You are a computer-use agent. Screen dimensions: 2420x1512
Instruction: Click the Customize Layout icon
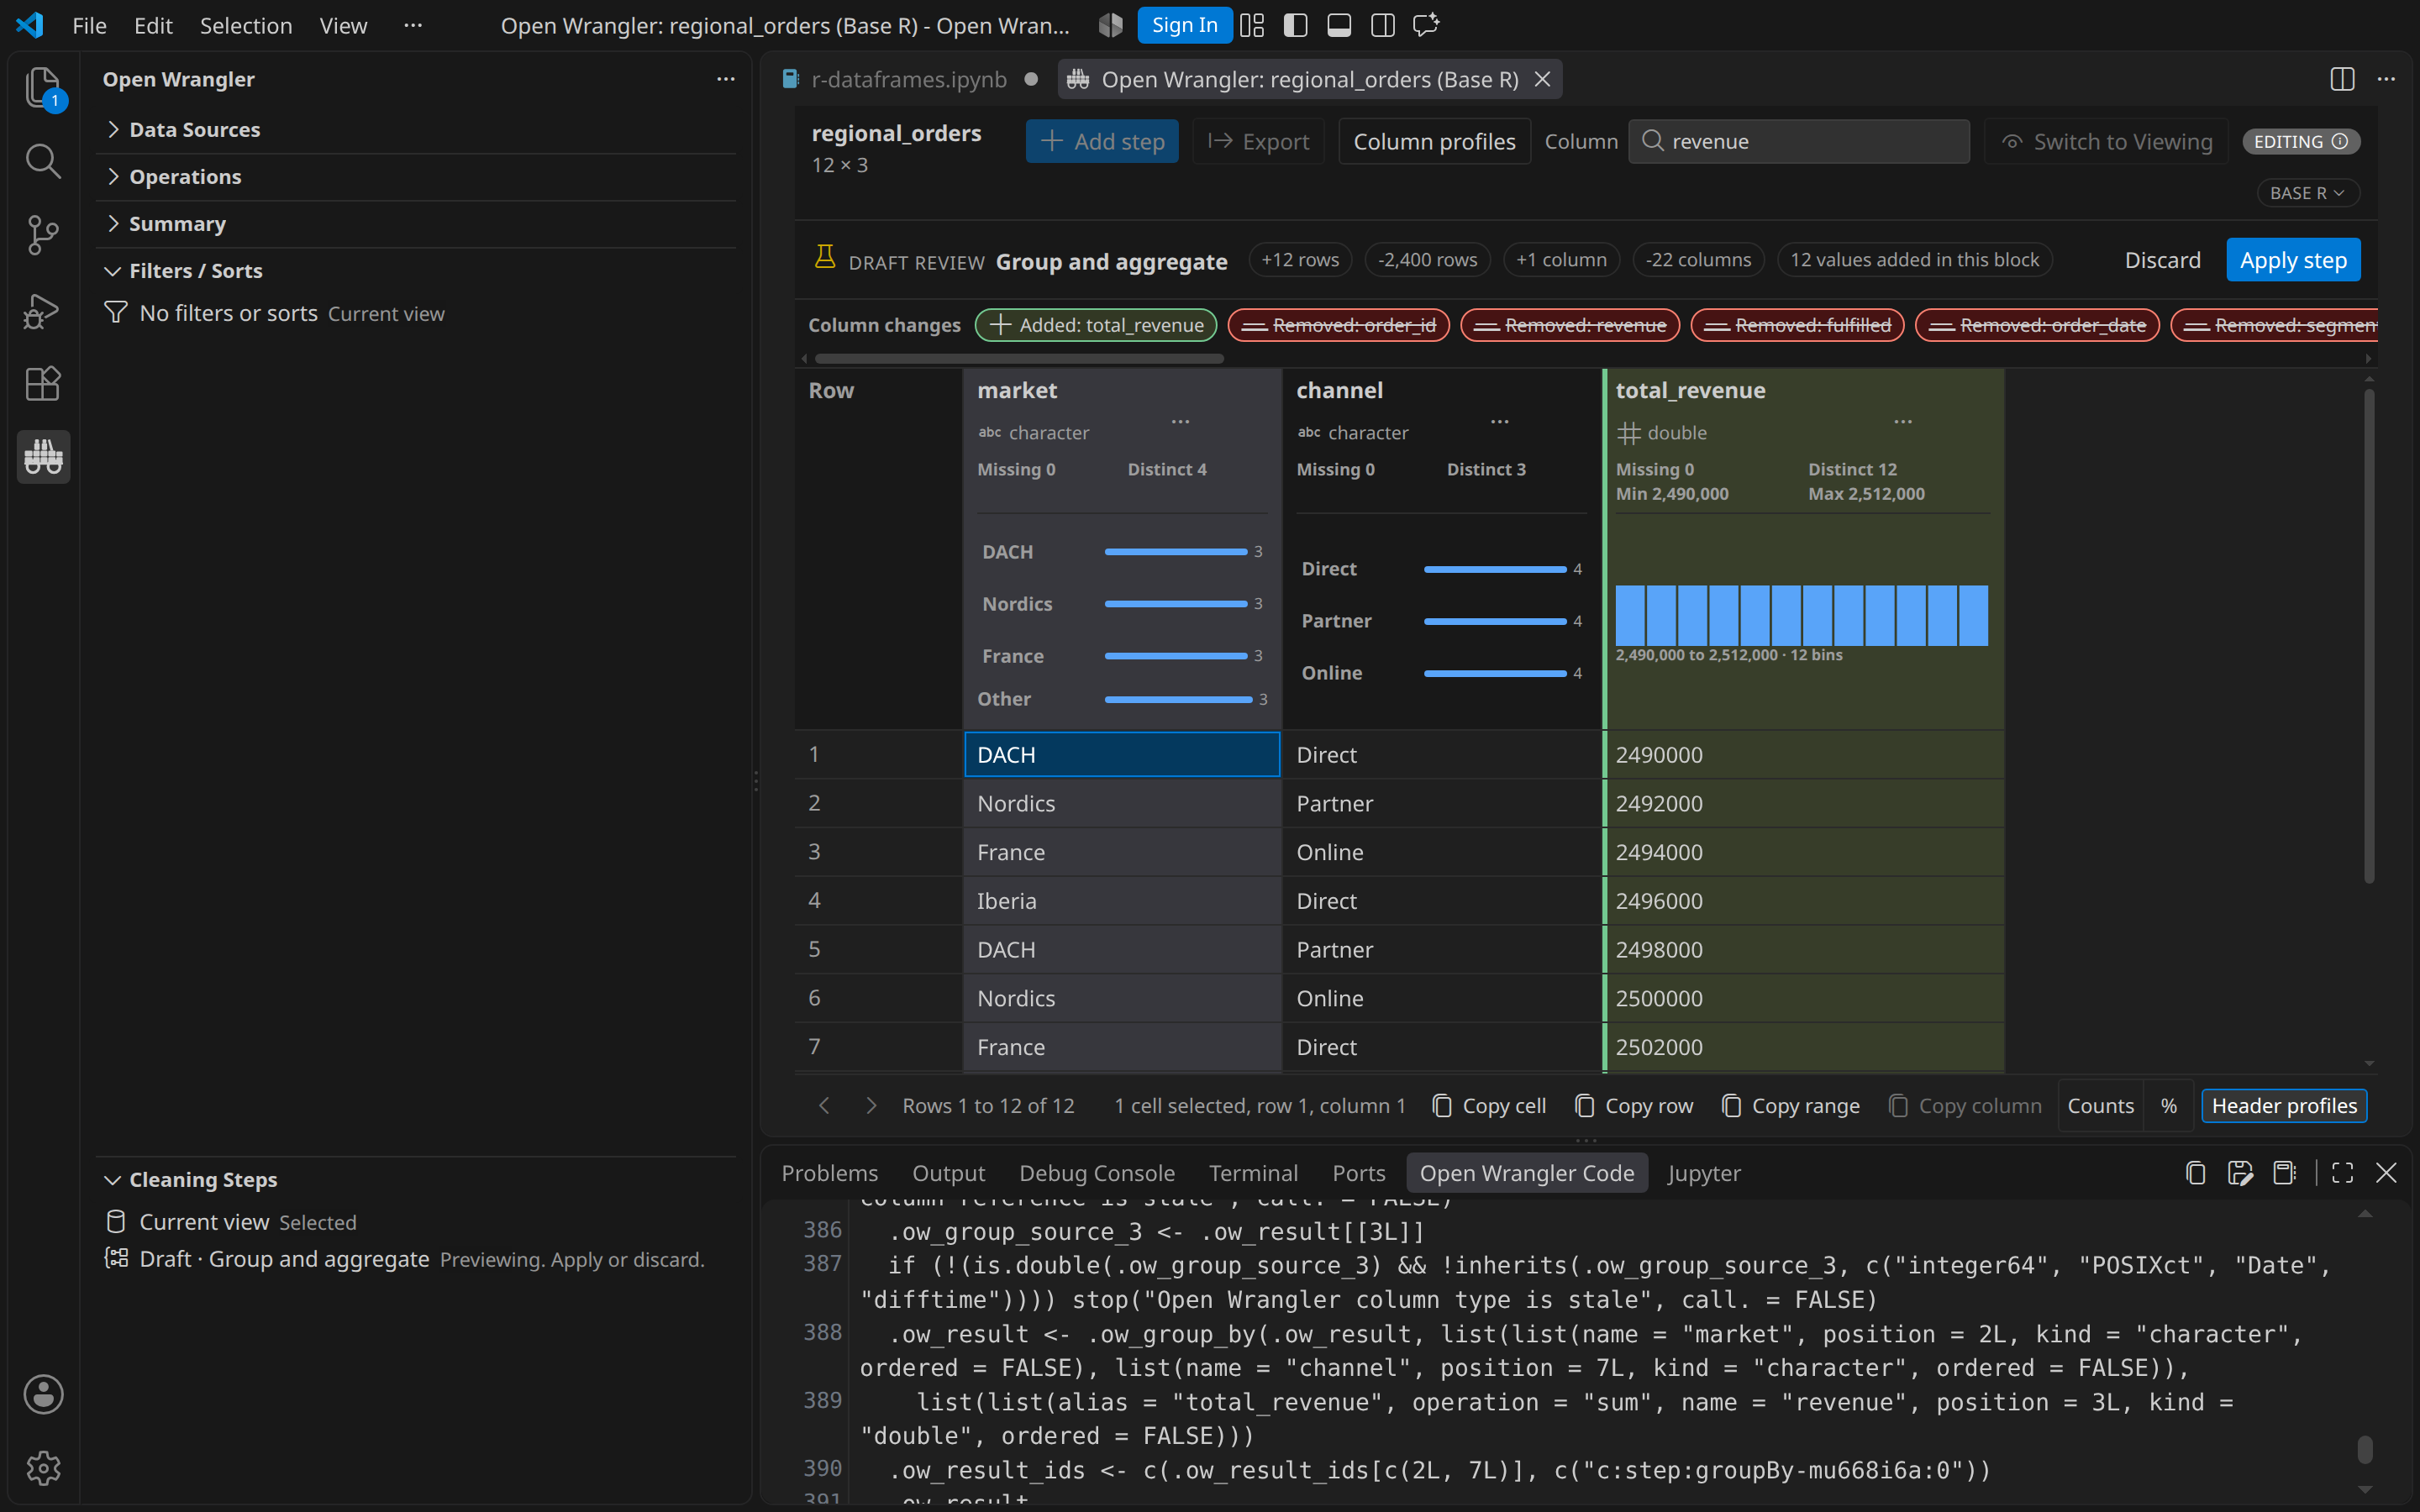click(1252, 25)
